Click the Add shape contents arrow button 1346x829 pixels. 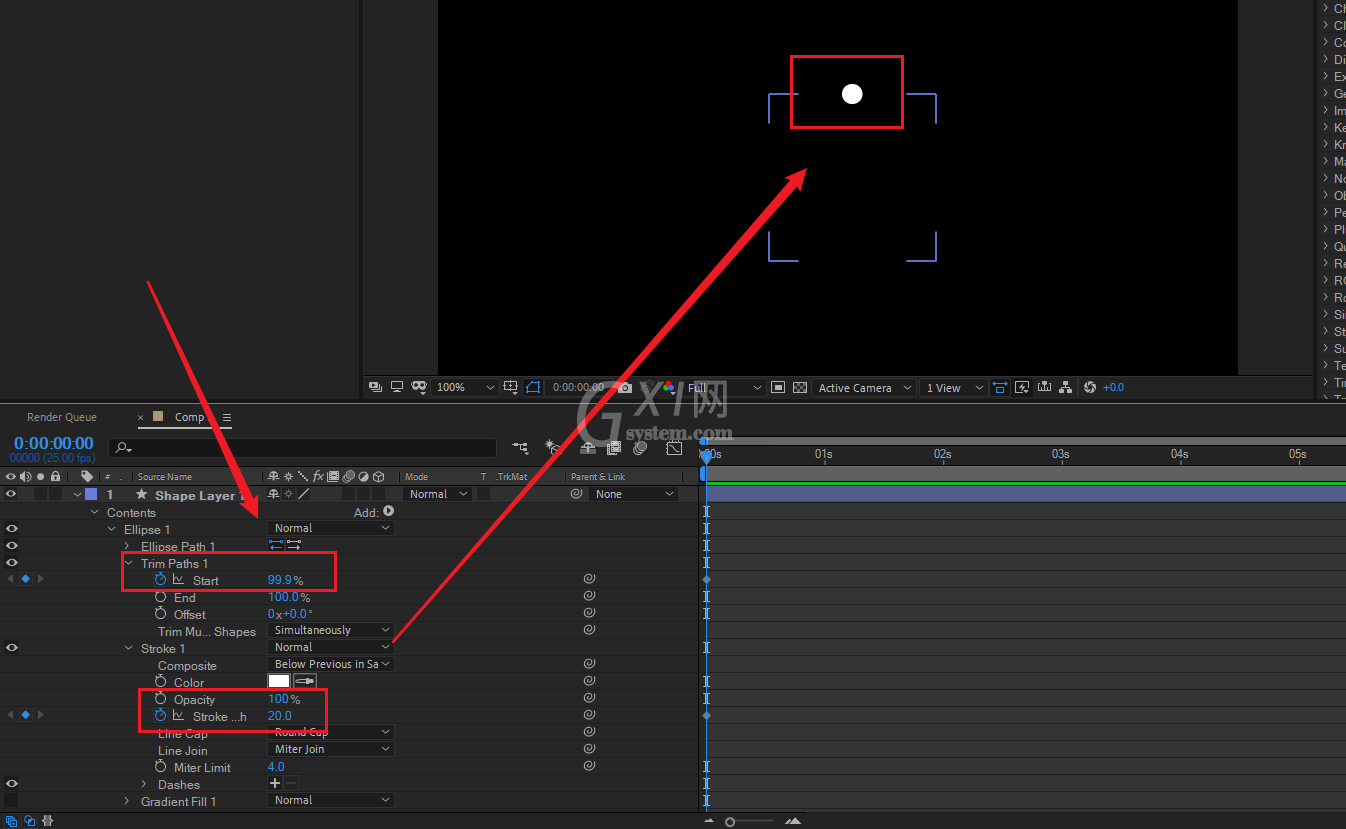pyautogui.click(x=388, y=511)
